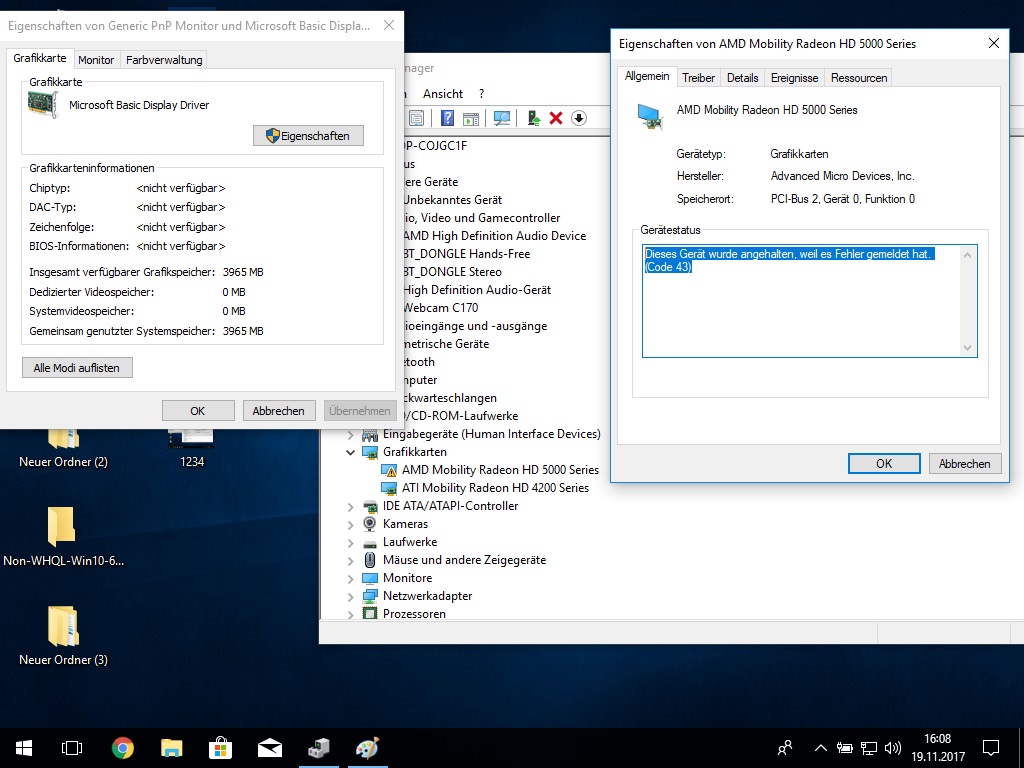
Task: Switch to the Farbverwaltung tab
Action: 164,59
